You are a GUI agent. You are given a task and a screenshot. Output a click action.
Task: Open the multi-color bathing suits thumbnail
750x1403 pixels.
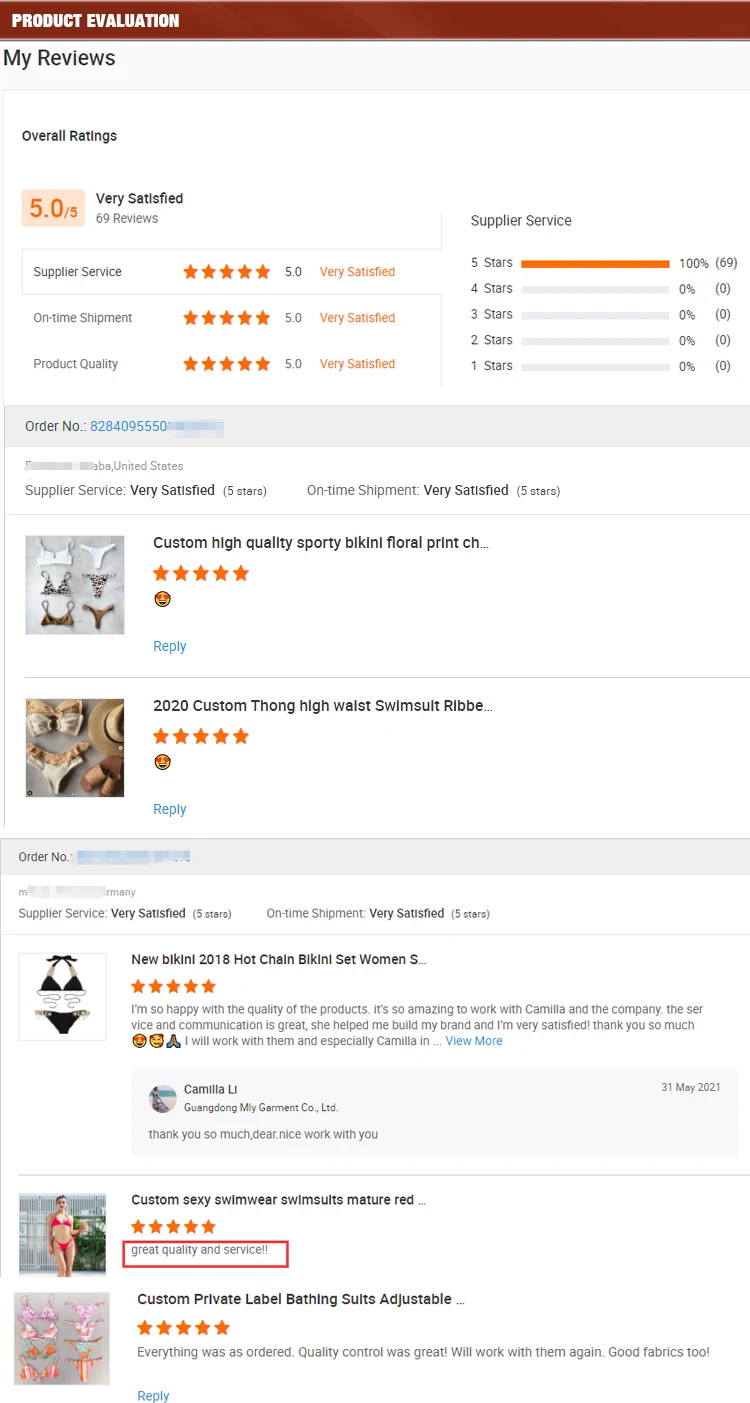coord(62,1338)
